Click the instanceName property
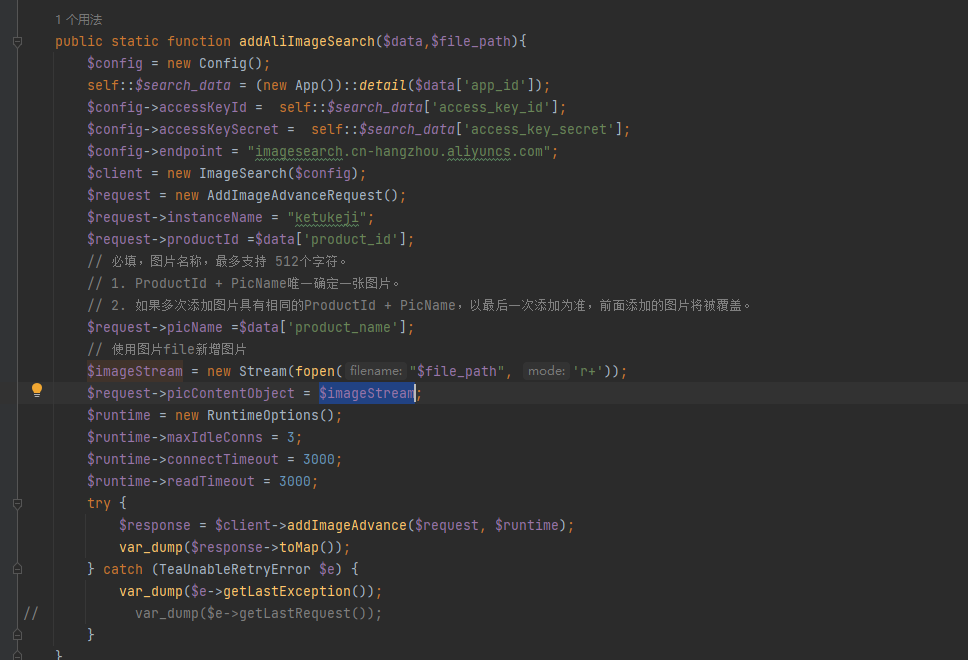Screen dimensions: 968x660 coord(215,217)
